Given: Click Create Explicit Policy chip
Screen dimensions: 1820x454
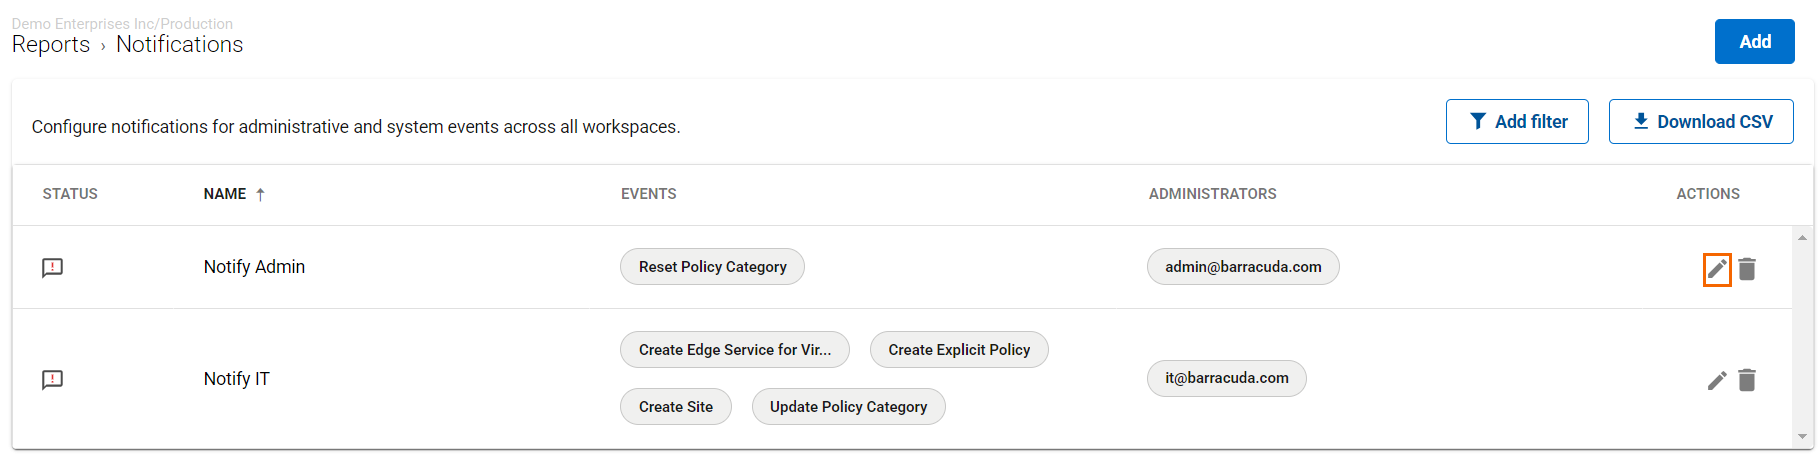Looking at the screenshot, I should tap(958, 350).
